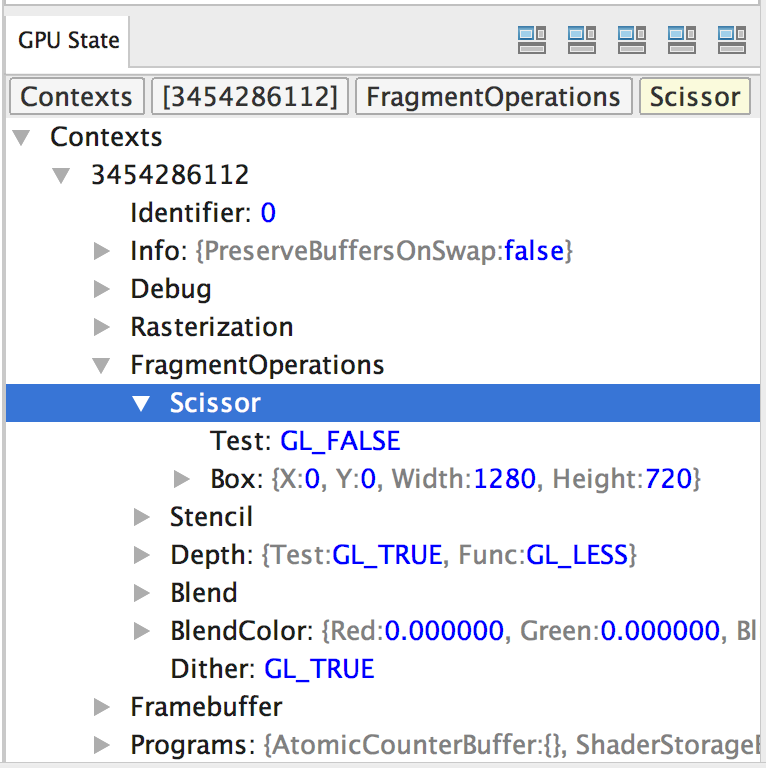Click the last layout icon on the right
This screenshot has height=768, width=766.
pos(732,39)
